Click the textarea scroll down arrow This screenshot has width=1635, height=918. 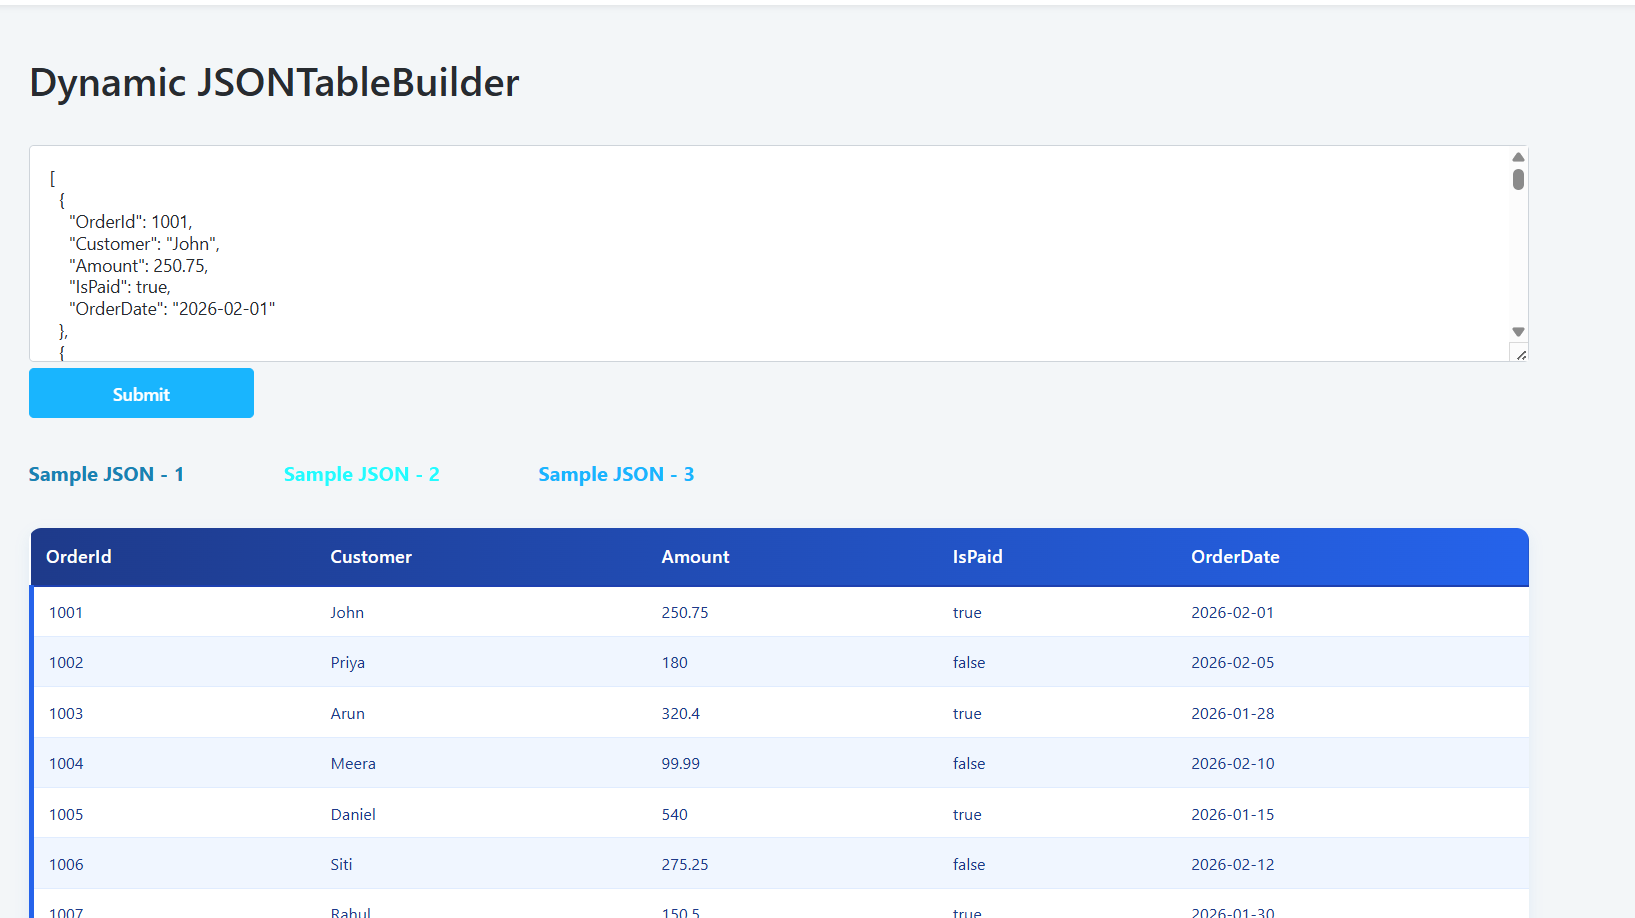tap(1518, 332)
